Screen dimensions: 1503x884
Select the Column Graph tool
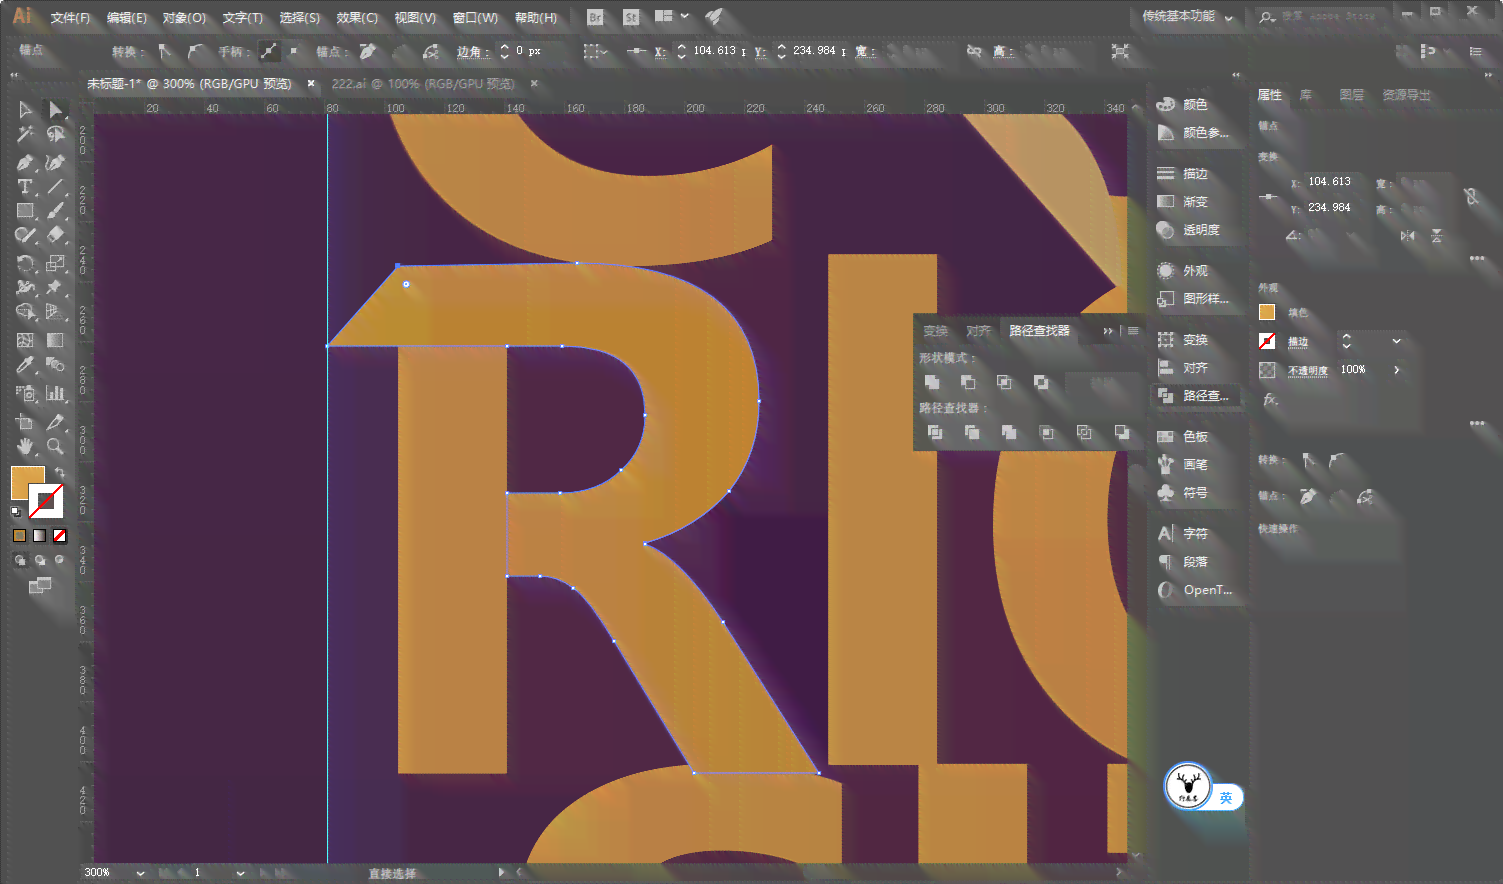click(56, 393)
